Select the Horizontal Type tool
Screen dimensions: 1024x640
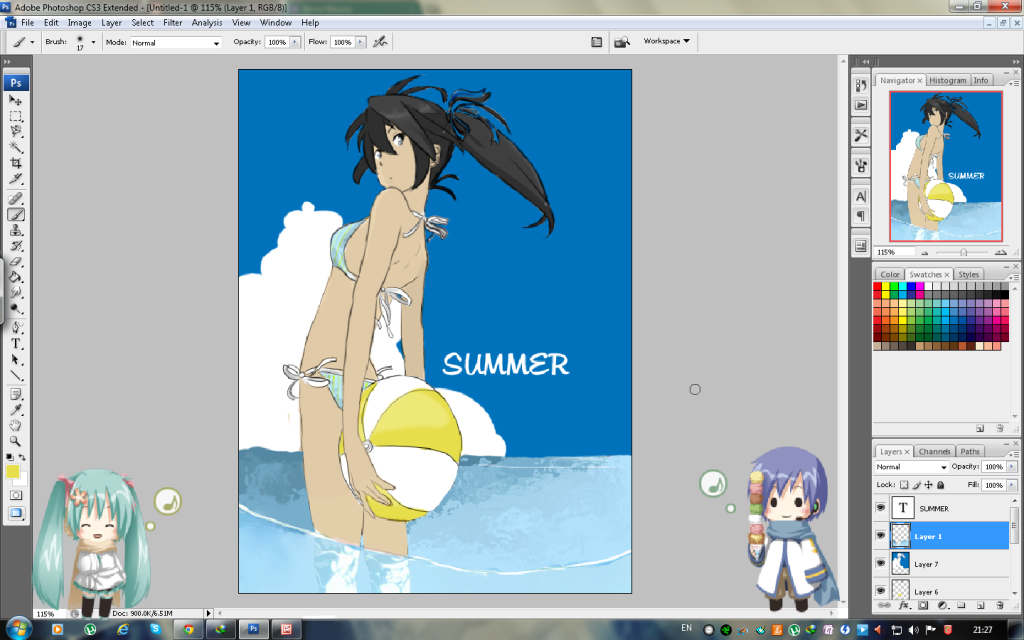(16, 344)
